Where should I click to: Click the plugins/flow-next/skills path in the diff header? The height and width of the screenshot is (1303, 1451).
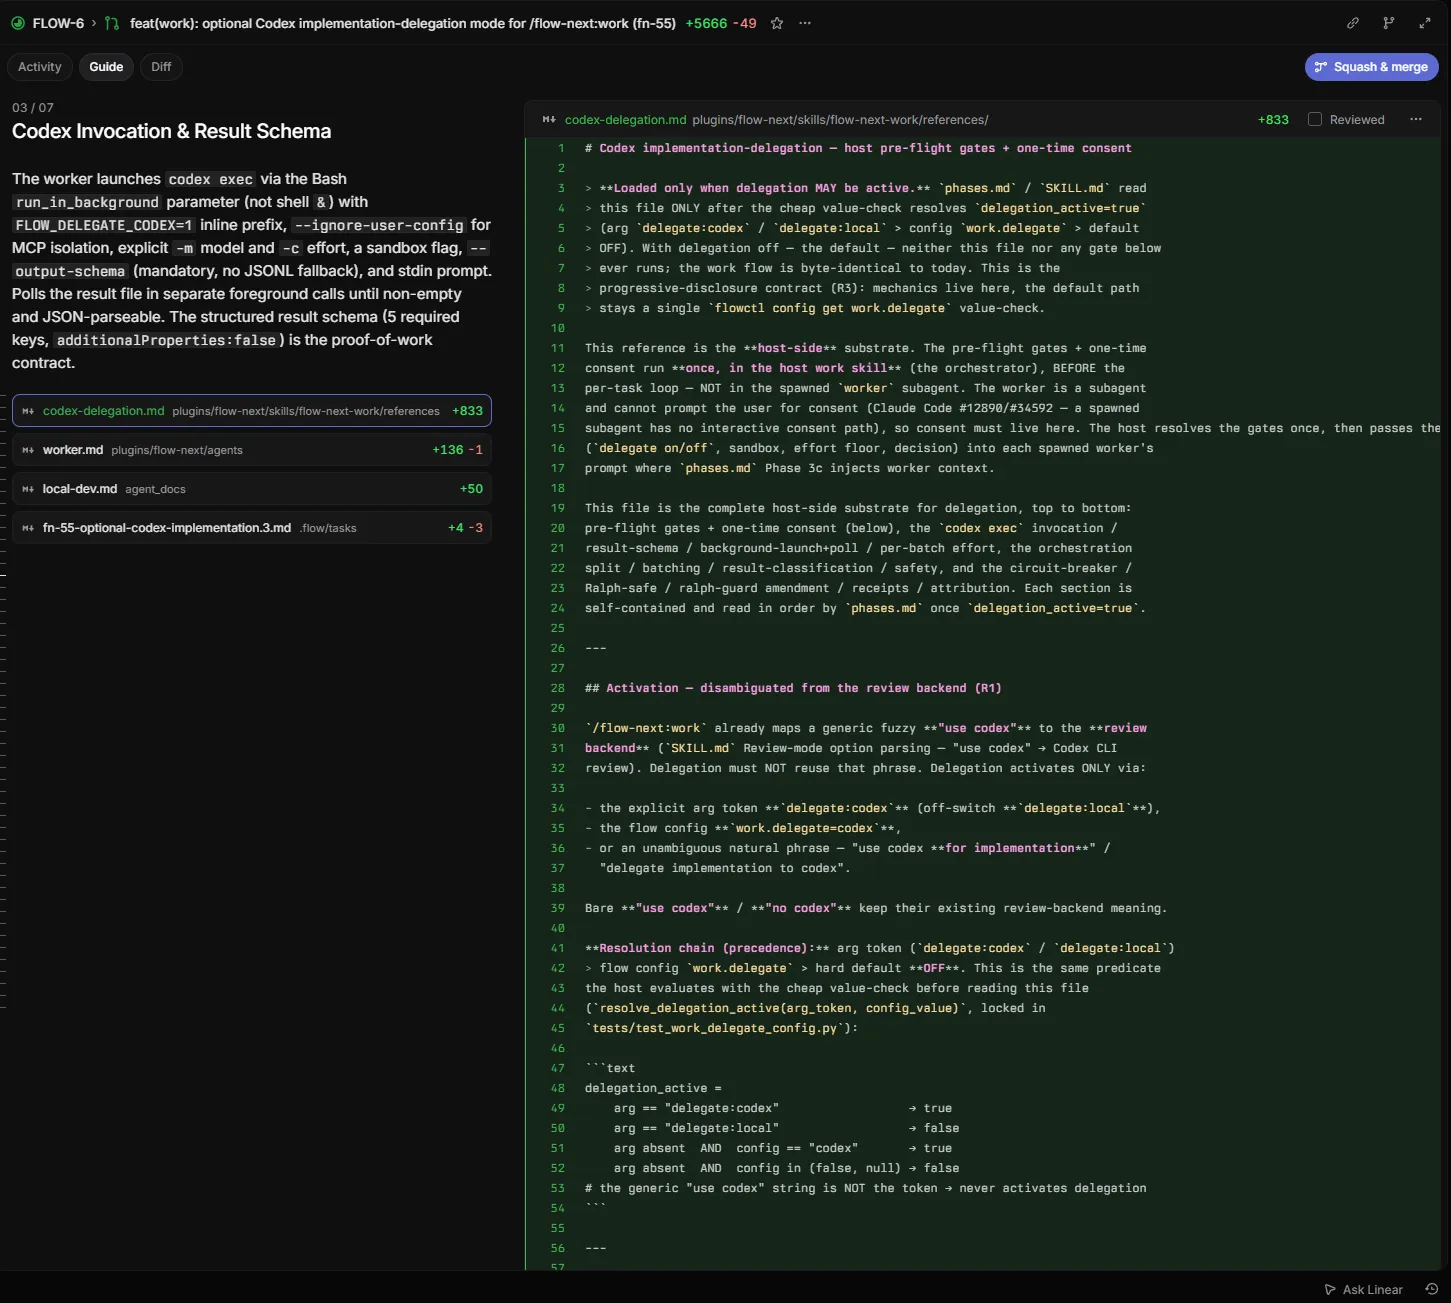tap(840, 119)
